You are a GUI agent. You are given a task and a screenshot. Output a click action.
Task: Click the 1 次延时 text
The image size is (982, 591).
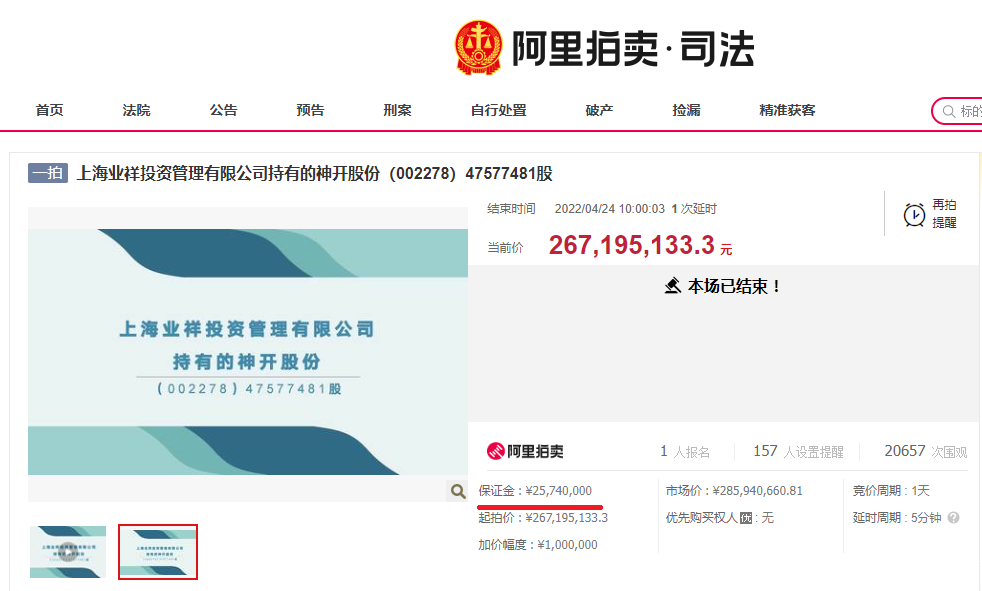pos(694,208)
